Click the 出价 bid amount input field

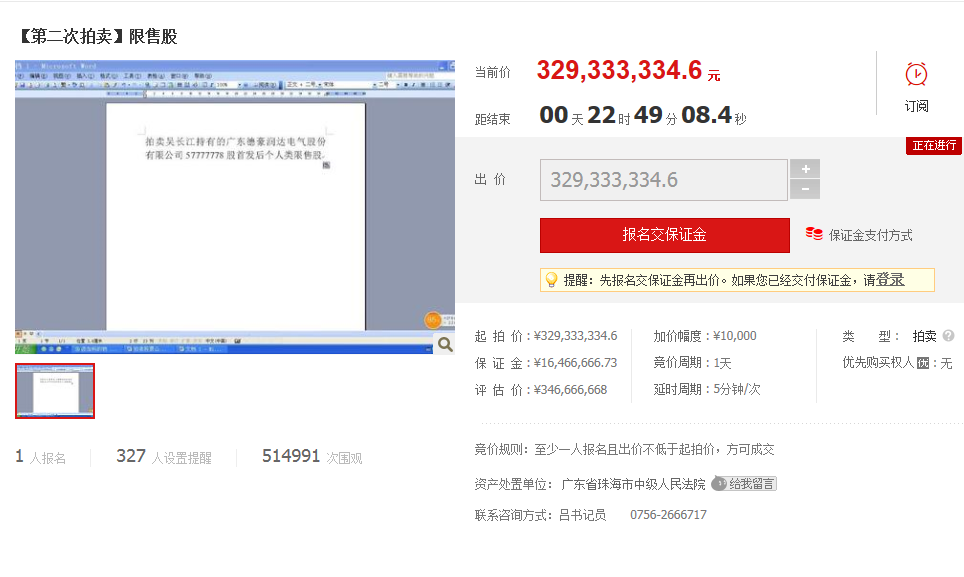(x=663, y=180)
